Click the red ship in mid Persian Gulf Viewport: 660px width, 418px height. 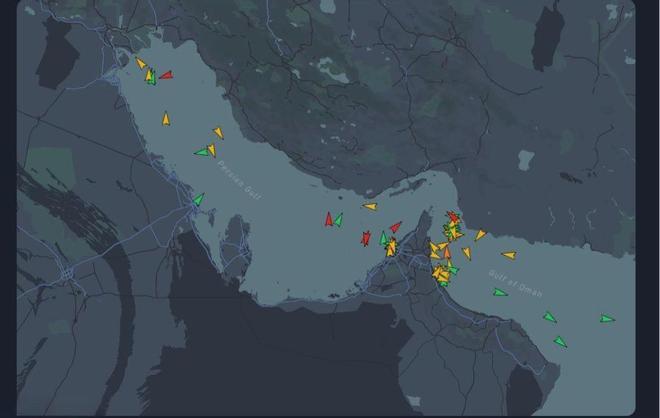tap(328, 220)
